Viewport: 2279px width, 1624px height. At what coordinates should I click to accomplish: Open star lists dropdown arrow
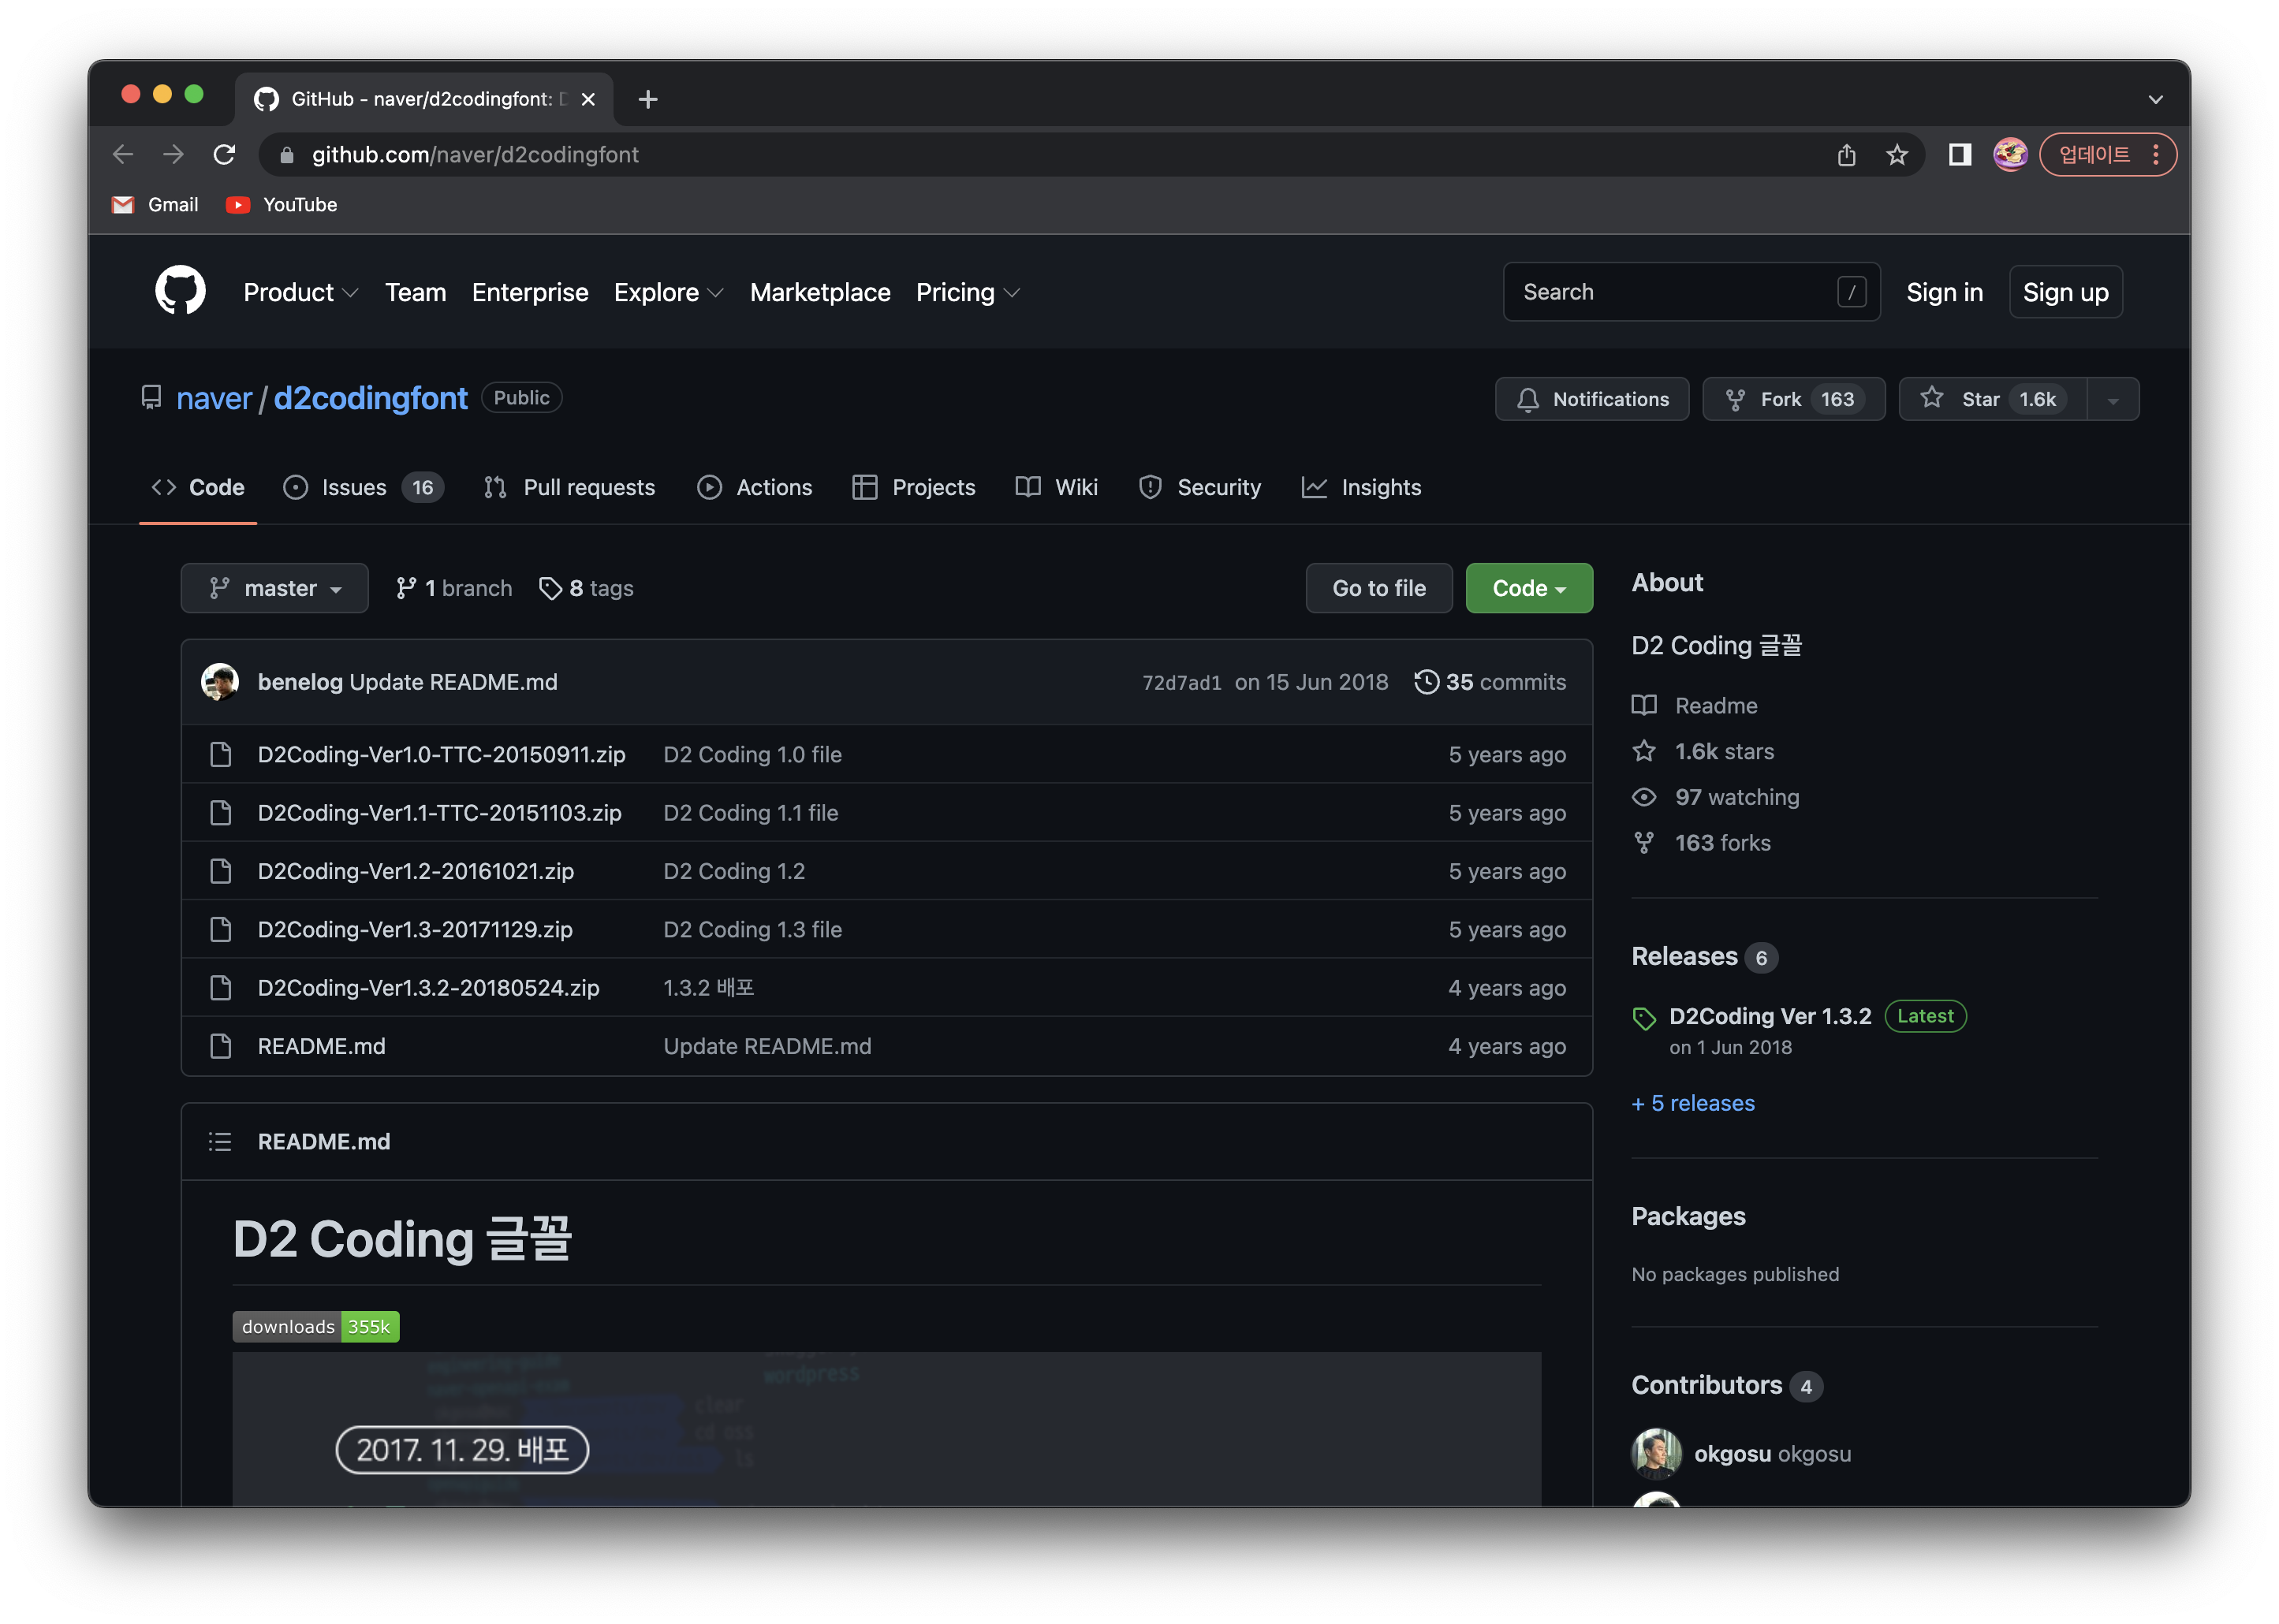[2113, 400]
